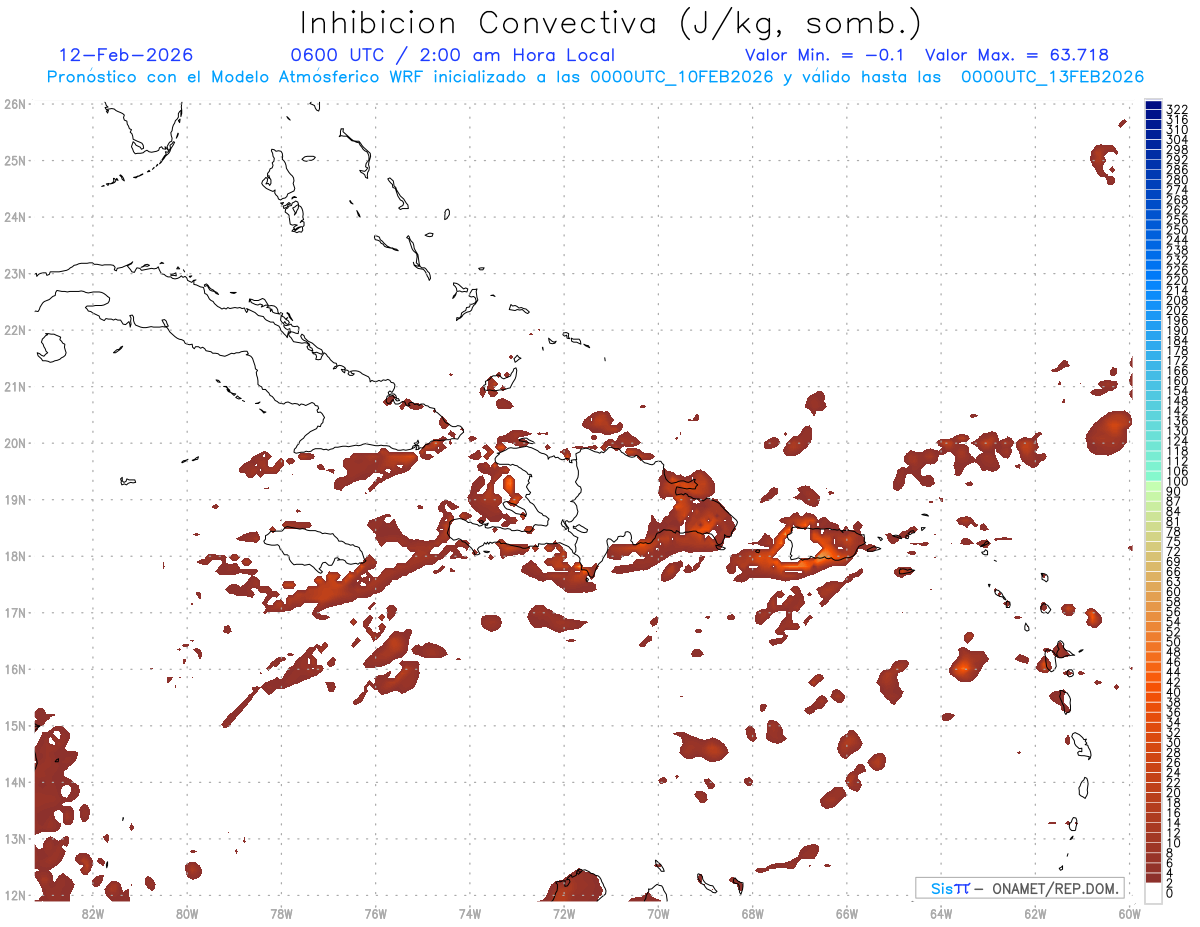
Task: Click the 12N latitude label
Action: (15, 895)
